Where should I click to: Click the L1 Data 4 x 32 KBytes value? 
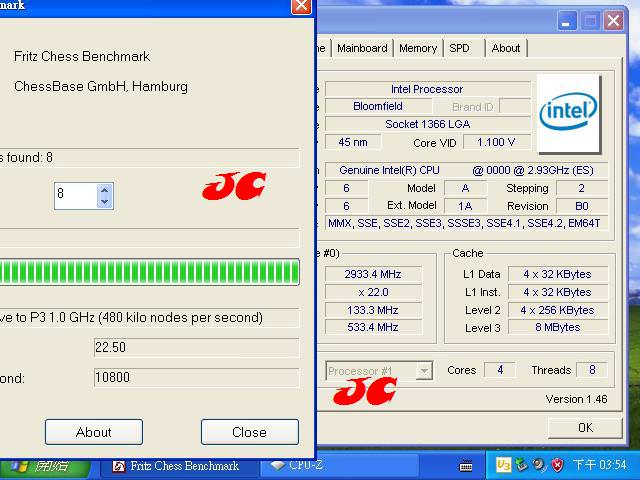[x=558, y=274]
